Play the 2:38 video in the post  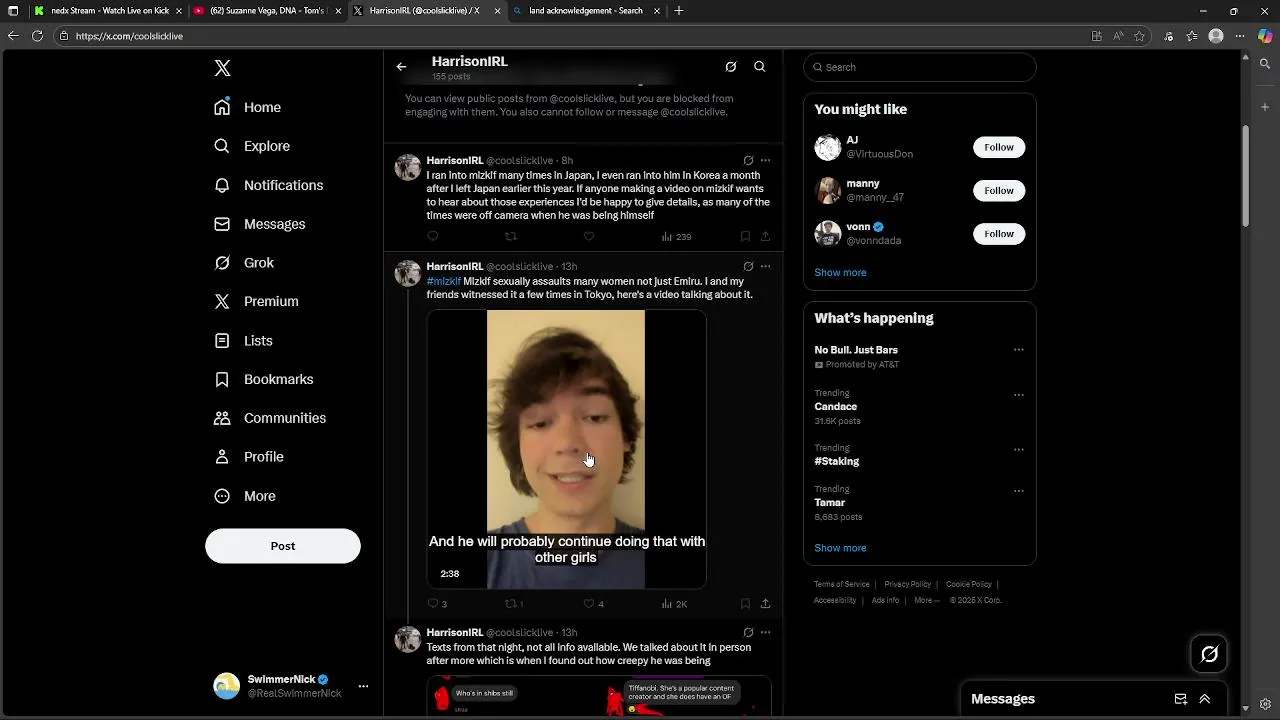[566, 449]
